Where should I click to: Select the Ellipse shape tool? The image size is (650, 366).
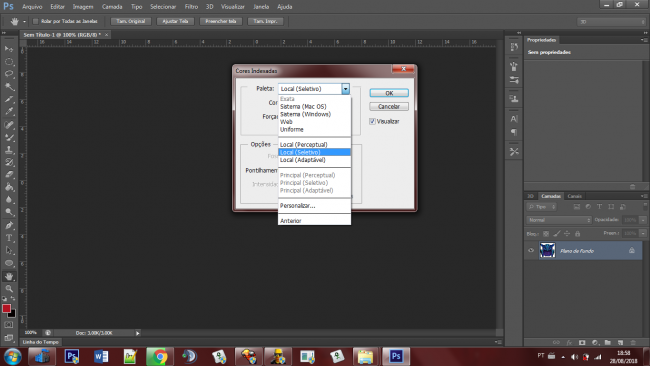pyautogui.click(x=9, y=263)
